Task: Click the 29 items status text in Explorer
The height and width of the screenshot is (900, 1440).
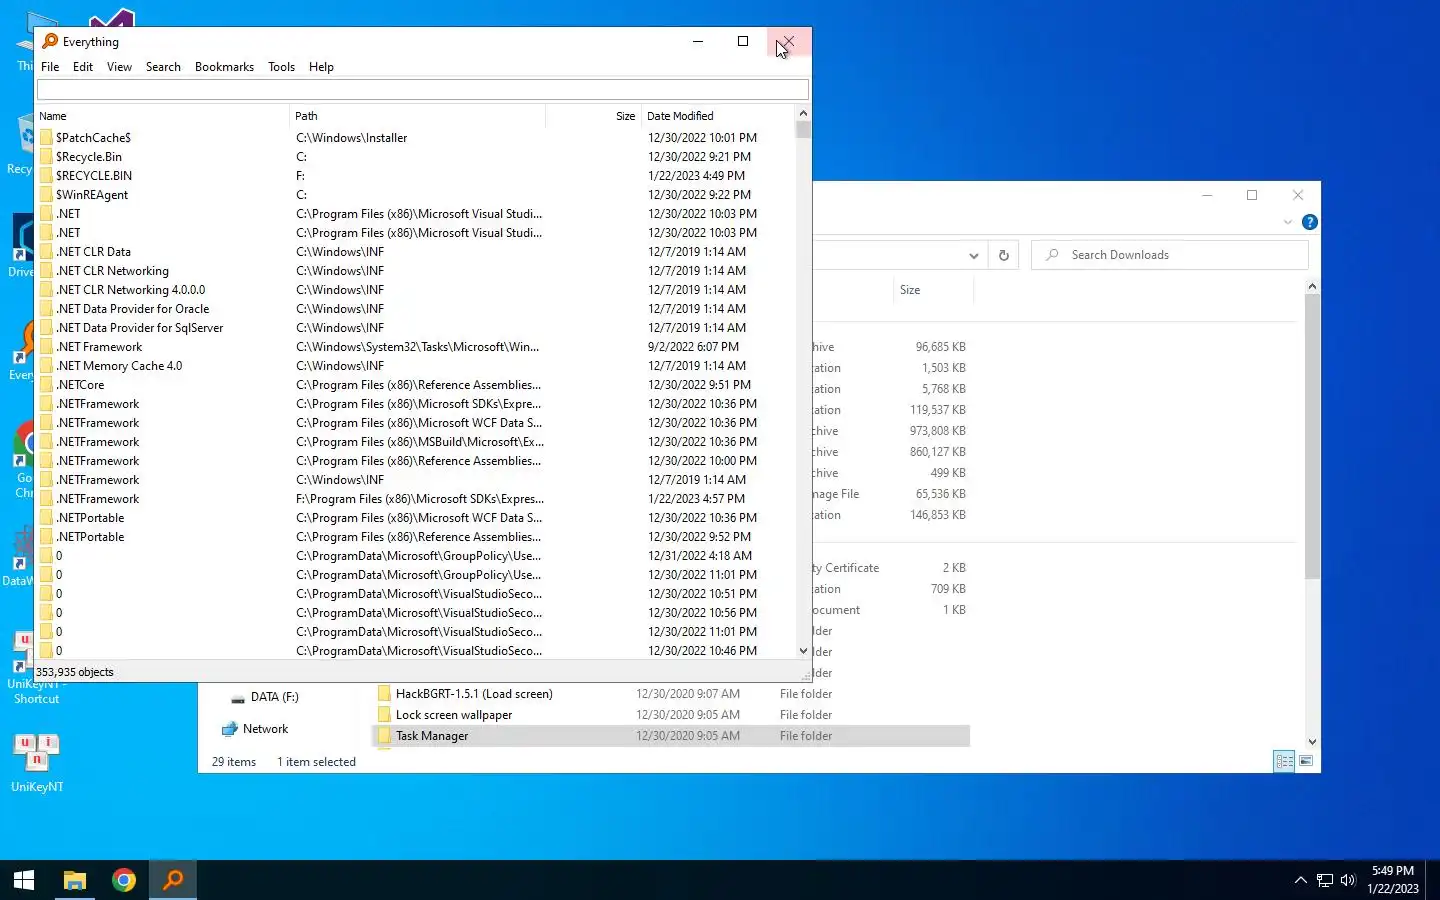Action: [234, 762]
